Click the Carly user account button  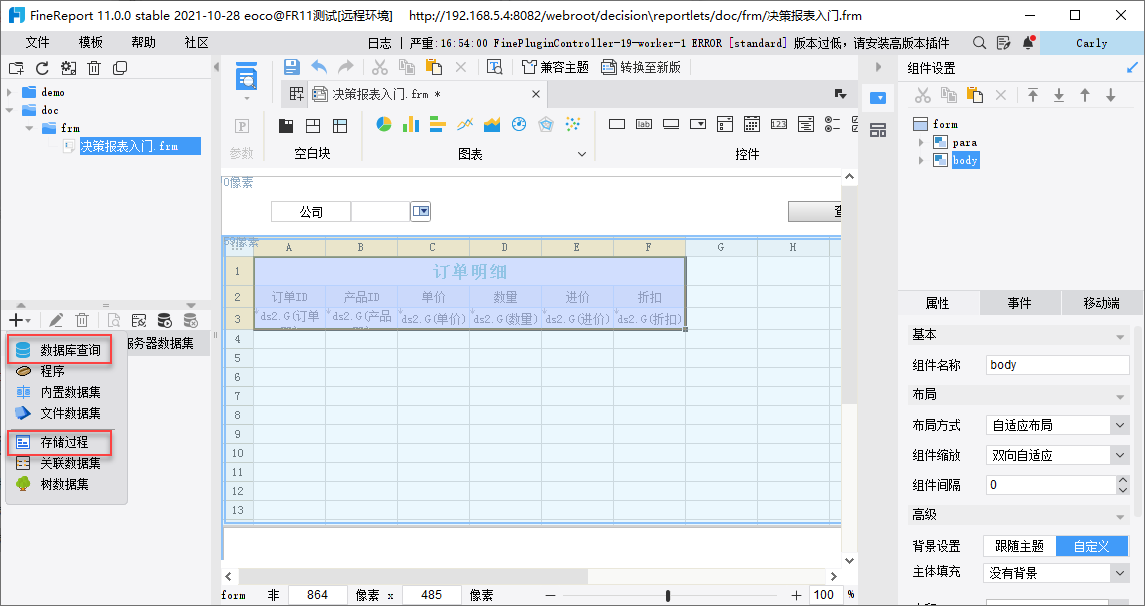coord(1092,43)
